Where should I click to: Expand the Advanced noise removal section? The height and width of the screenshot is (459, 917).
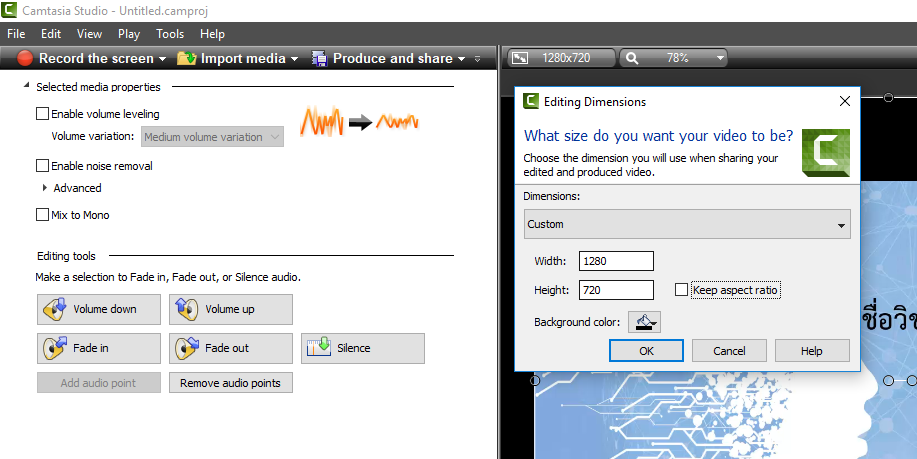click(45, 188)
